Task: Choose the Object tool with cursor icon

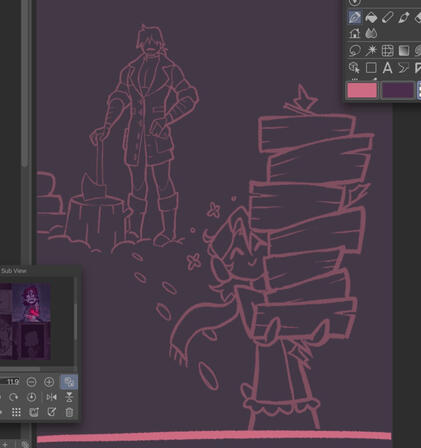Action: pyautogui.click(x=355, y=68)
